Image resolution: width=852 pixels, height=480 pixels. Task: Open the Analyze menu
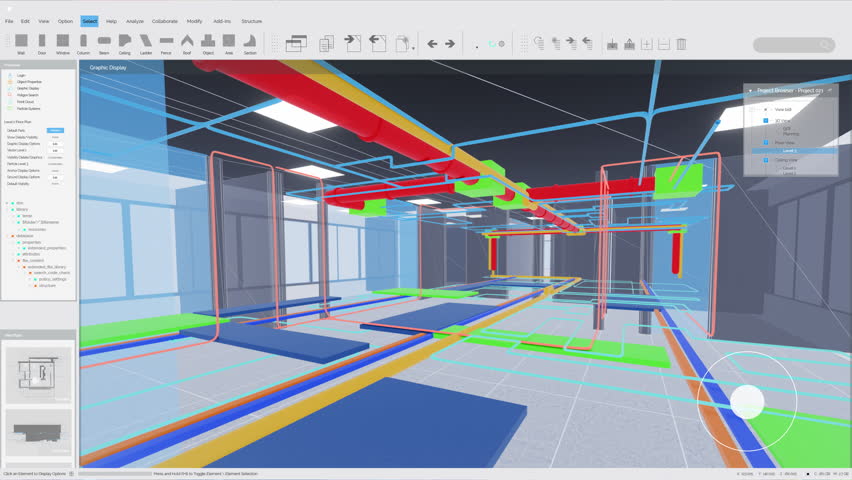click(135, 21)
